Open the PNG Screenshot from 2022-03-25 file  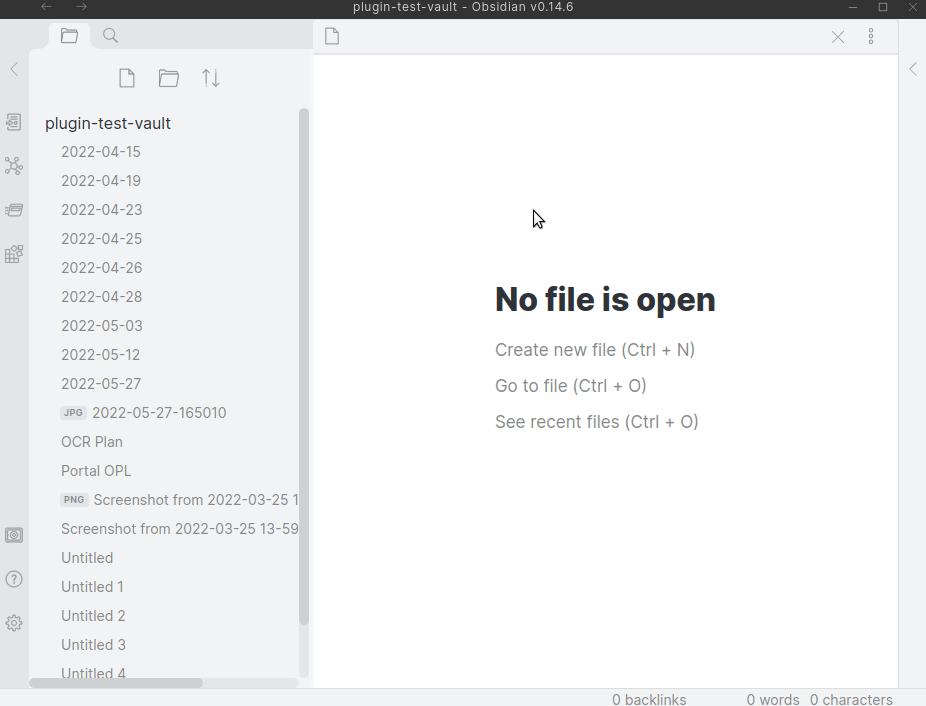(179, 500)
